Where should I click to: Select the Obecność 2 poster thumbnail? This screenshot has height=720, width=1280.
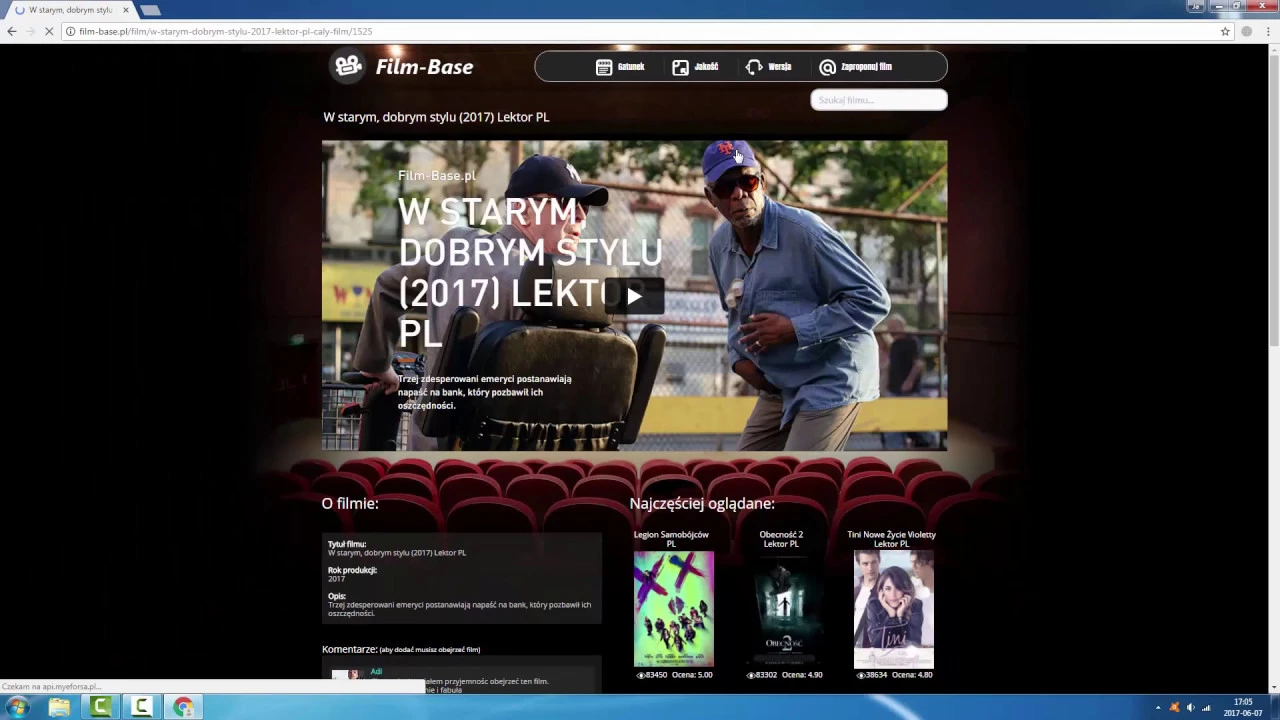point(784,609)
